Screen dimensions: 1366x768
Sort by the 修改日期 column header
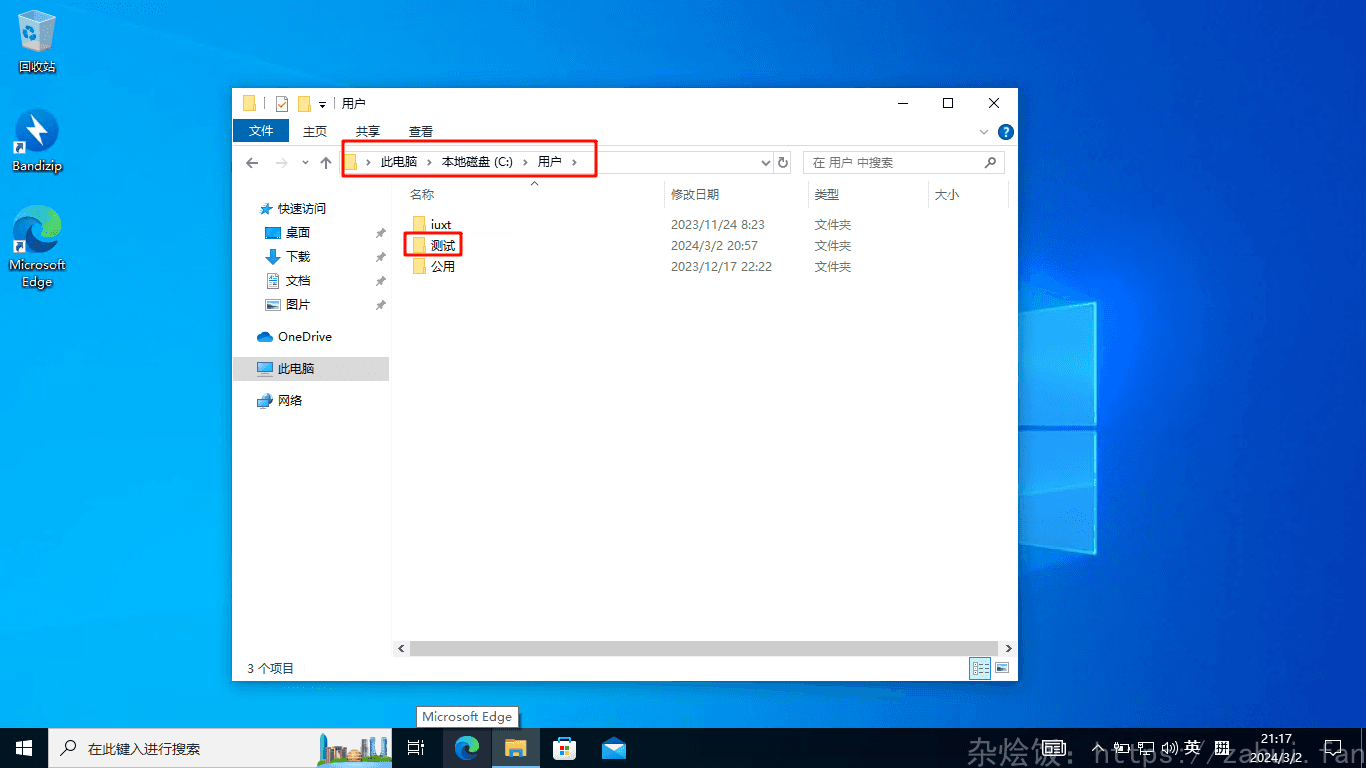[x=695, y=195]
